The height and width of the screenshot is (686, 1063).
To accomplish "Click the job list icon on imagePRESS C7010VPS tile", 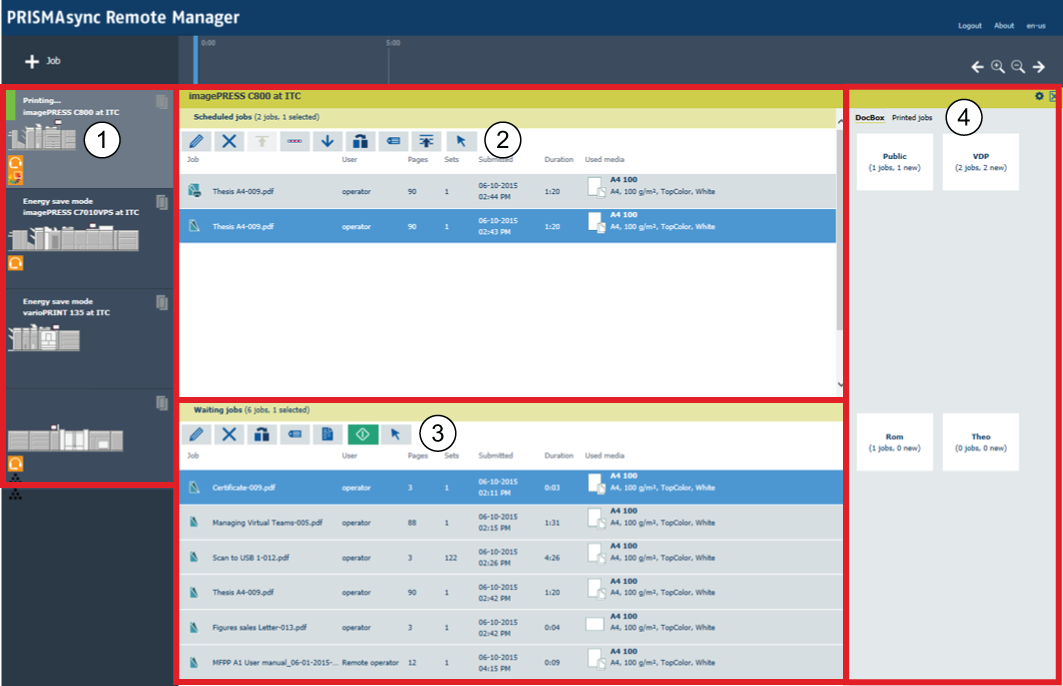I will pos(161,202).
